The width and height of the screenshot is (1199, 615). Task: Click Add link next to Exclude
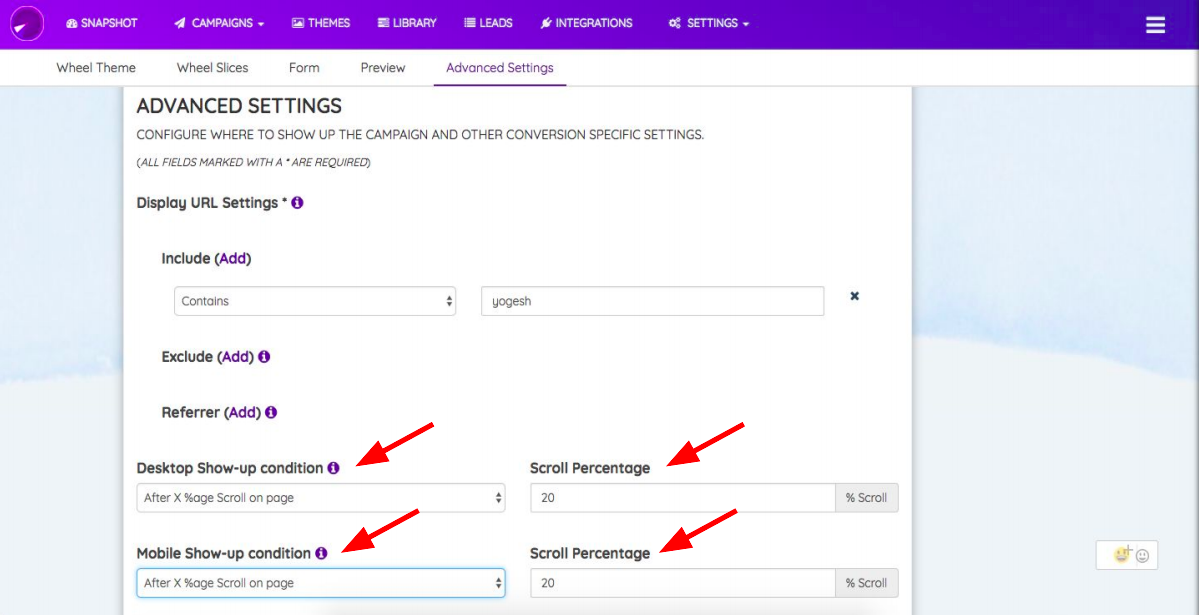236,356
